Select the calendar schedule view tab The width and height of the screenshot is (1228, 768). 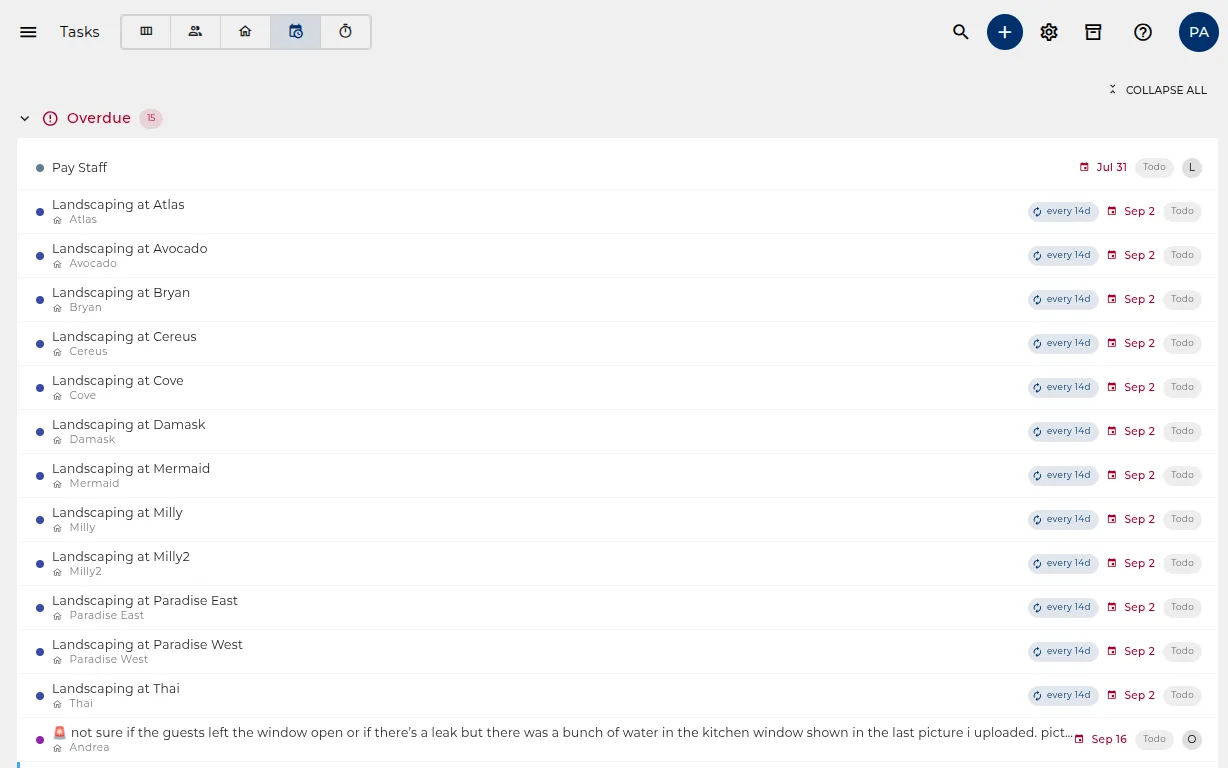point(296,32)
